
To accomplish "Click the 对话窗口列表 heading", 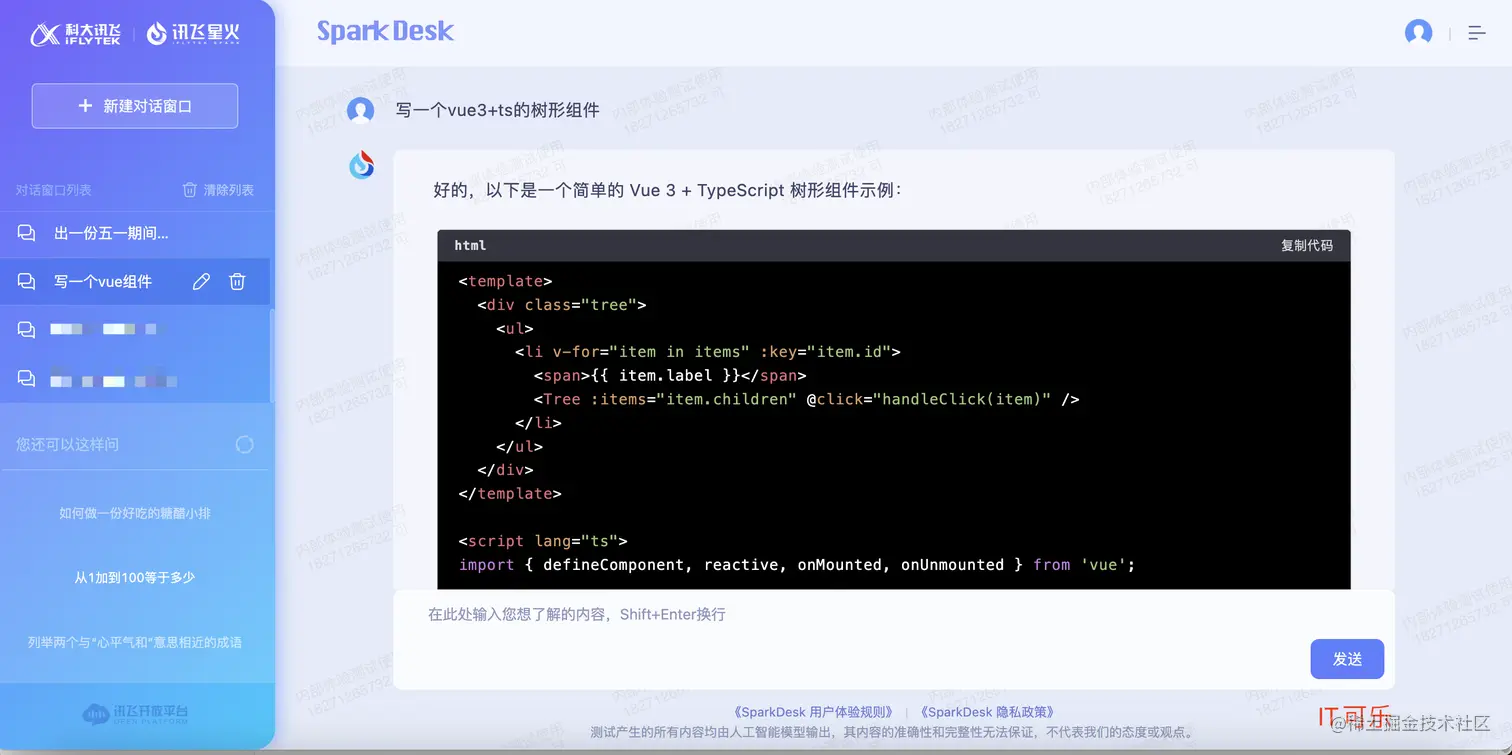I will pyautogui.click(x=54, y=190).
